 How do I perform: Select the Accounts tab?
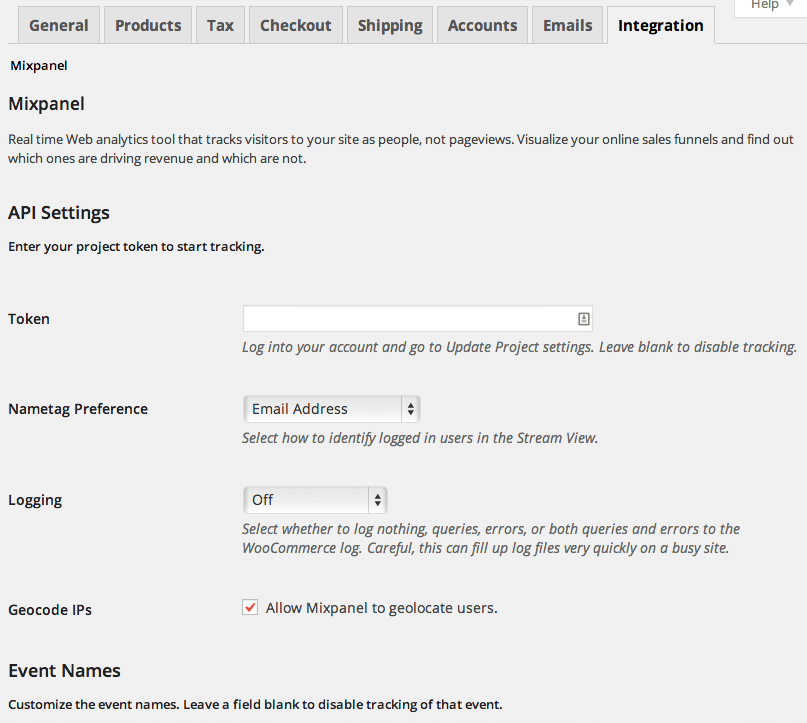pos(482,25)
